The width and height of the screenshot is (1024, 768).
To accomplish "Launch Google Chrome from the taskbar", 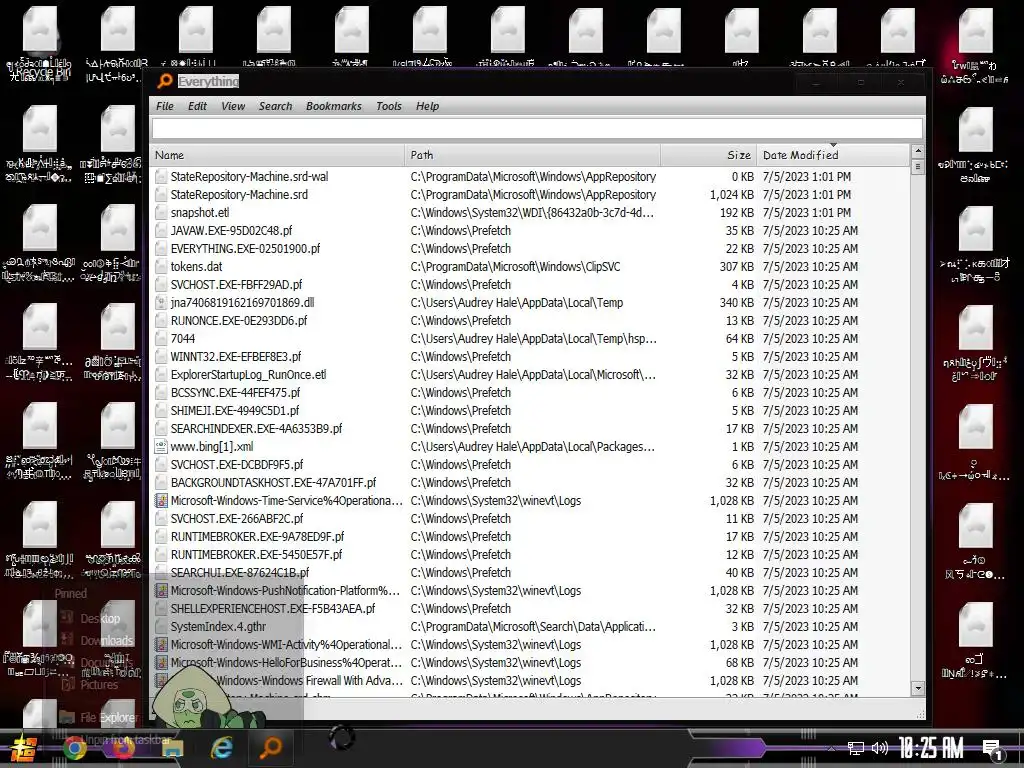I will 74,748.
